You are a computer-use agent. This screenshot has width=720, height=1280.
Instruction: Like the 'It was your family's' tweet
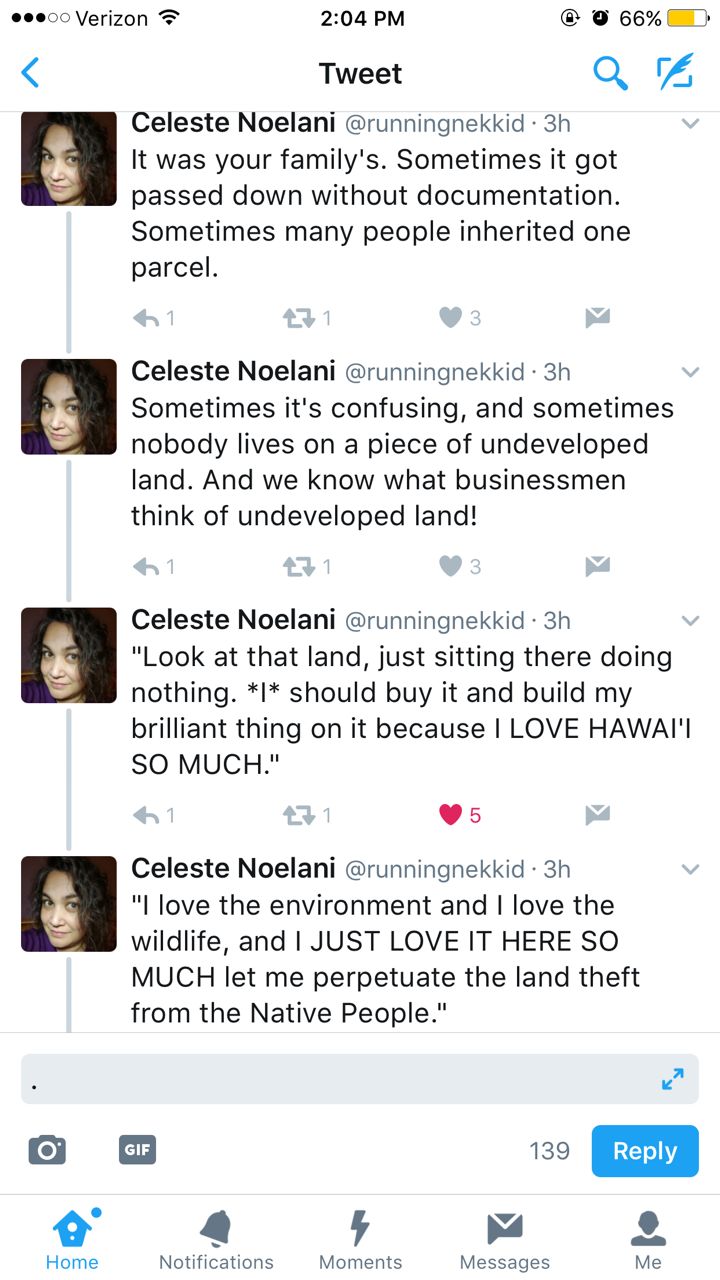451,318
